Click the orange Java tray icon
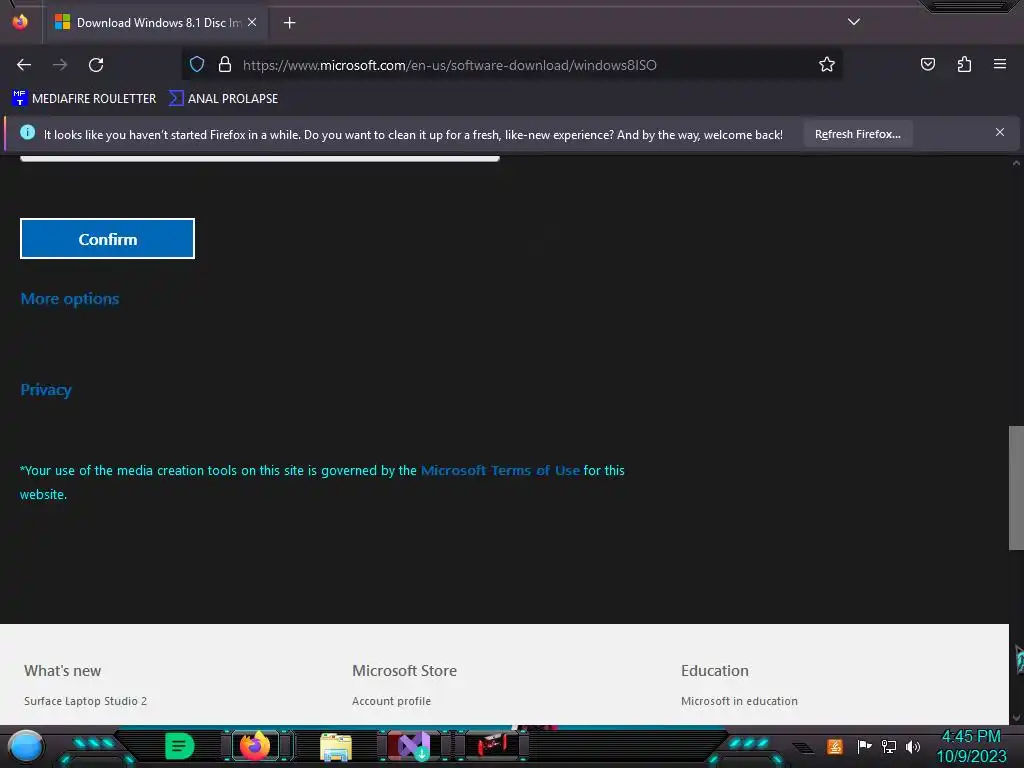The image size is (1024, 768). point(835,746)
